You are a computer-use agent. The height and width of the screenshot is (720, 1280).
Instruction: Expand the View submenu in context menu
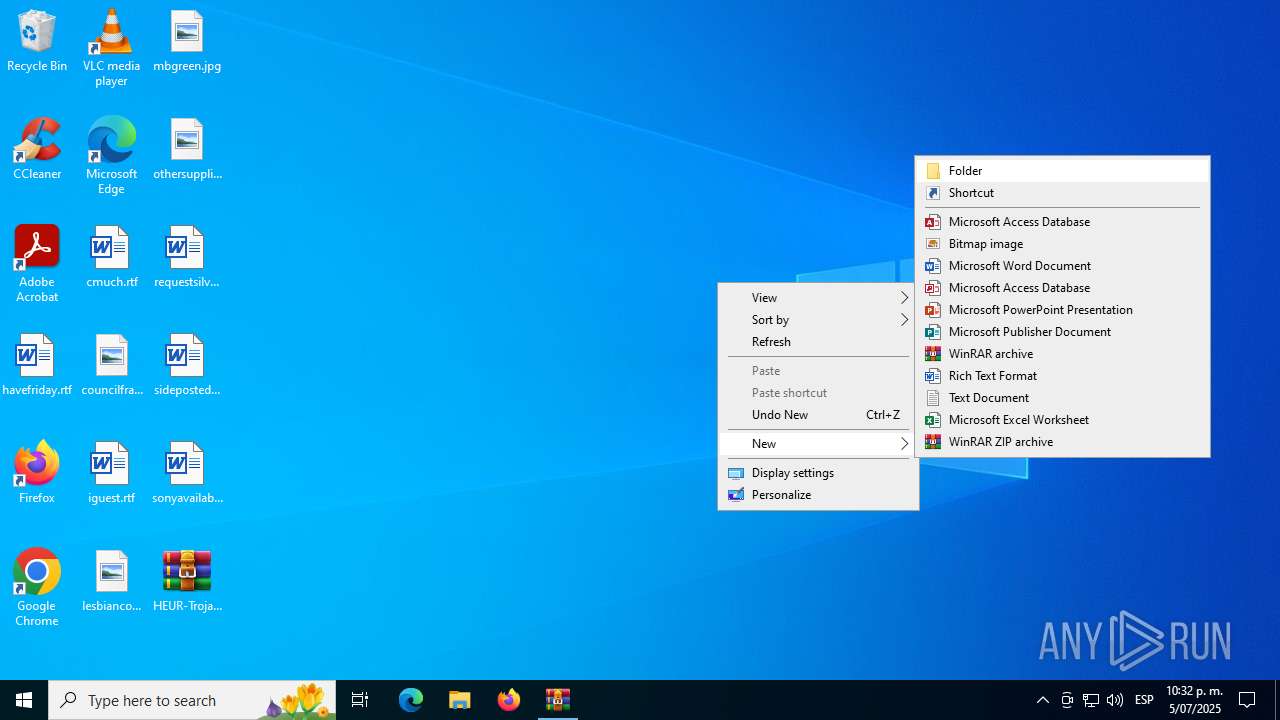[x=818, y=298]
